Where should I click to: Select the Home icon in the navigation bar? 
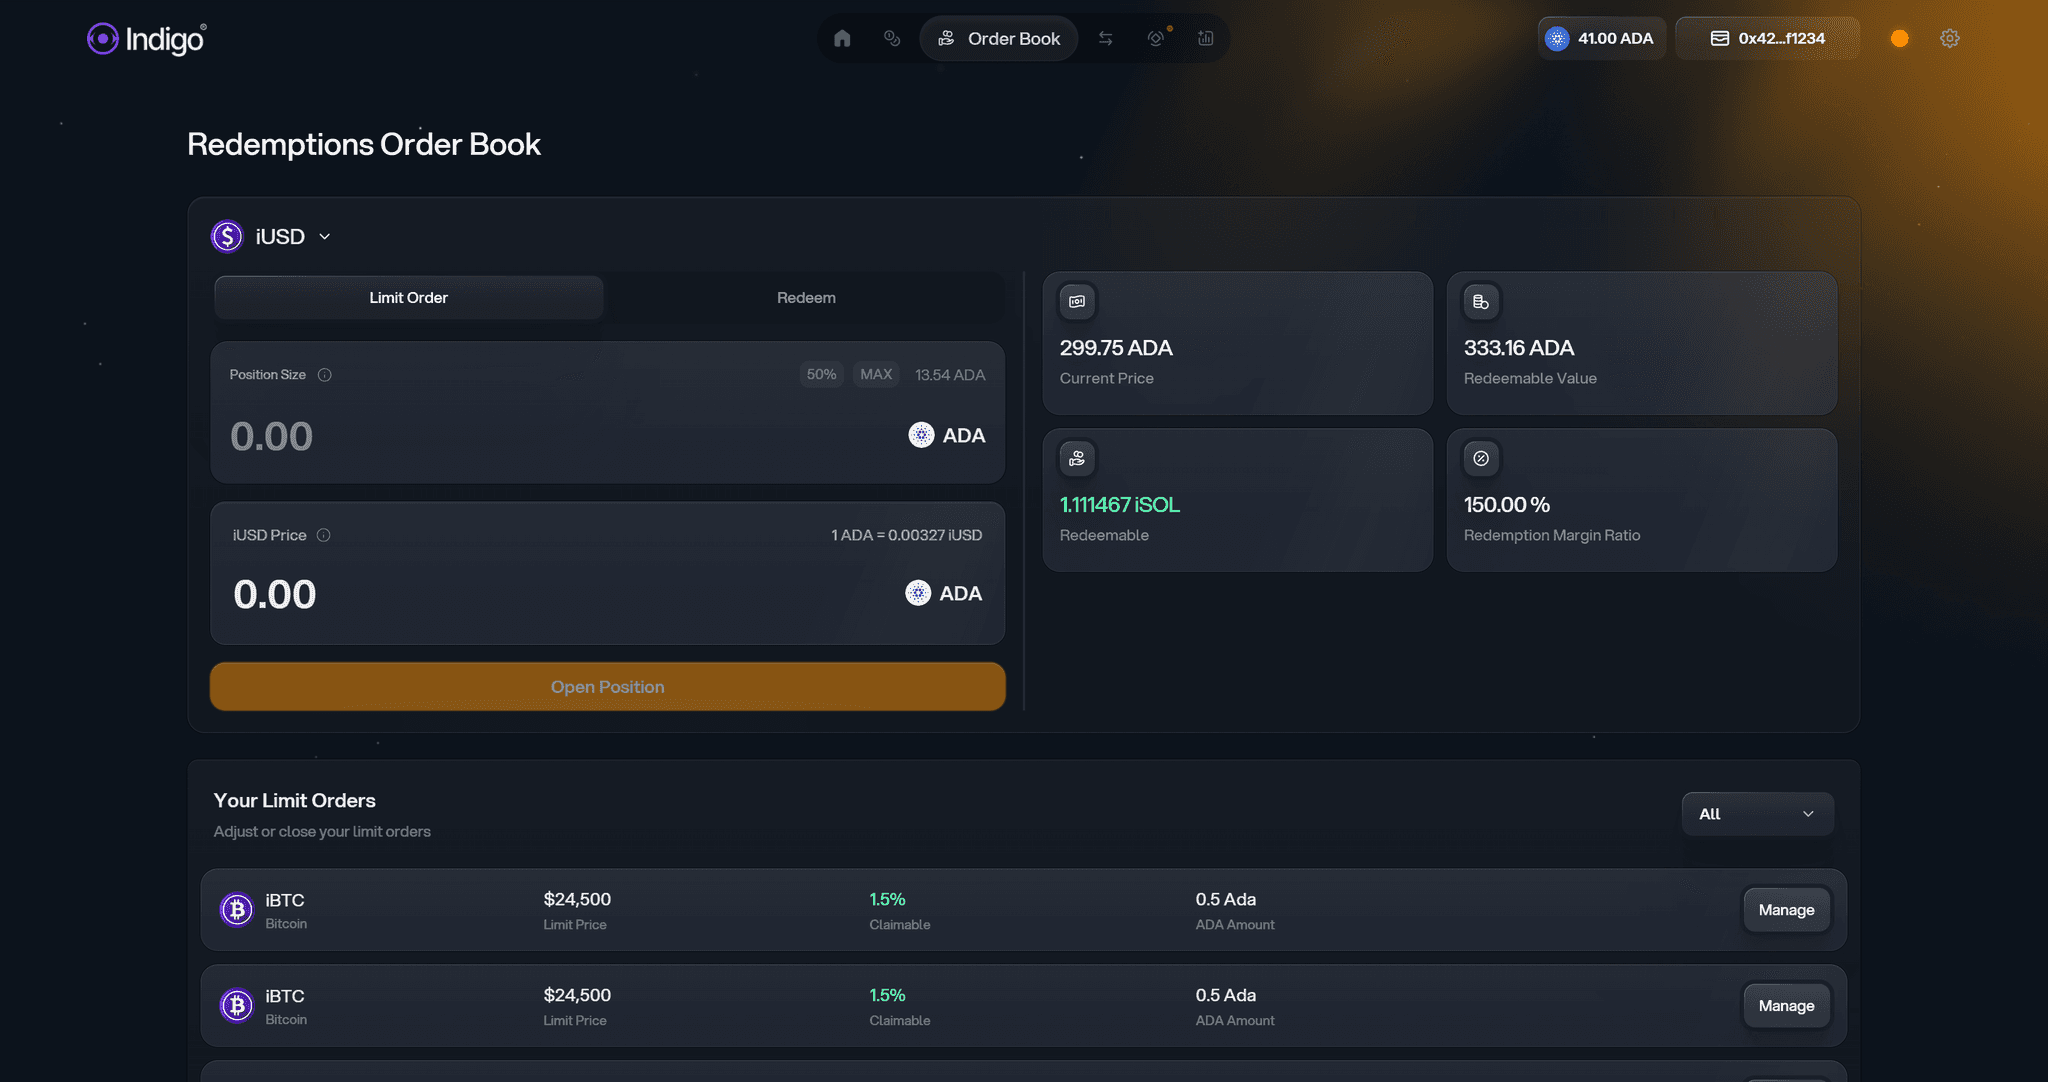pos(841,38)
